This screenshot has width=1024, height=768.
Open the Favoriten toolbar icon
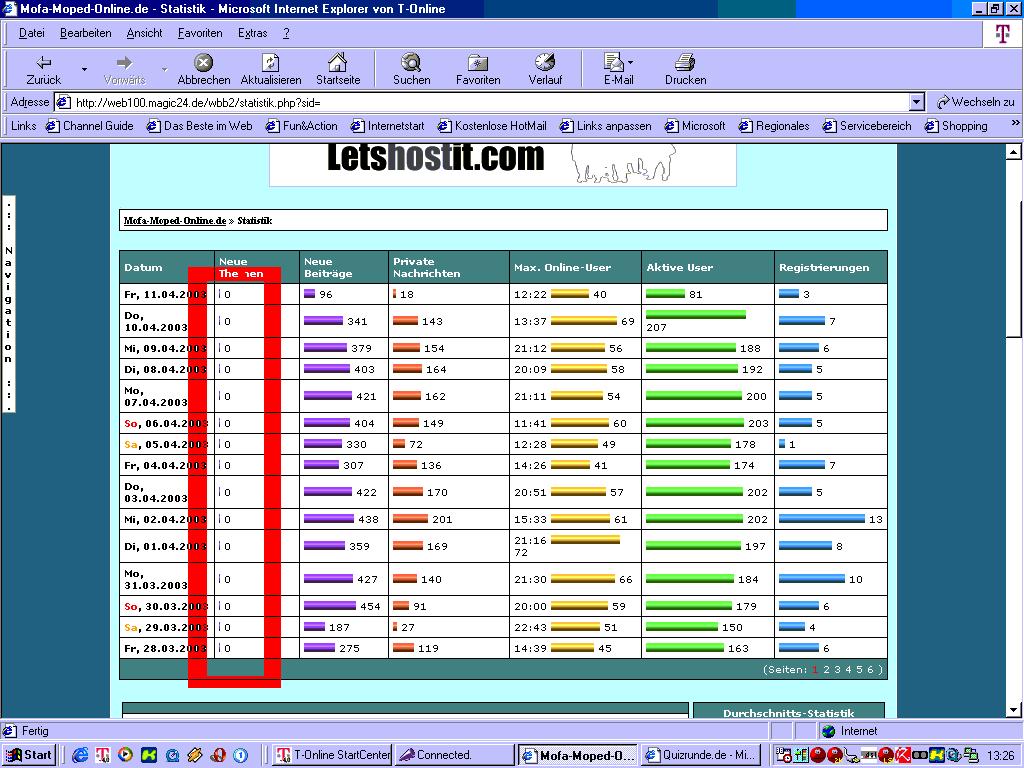(478, 63)
